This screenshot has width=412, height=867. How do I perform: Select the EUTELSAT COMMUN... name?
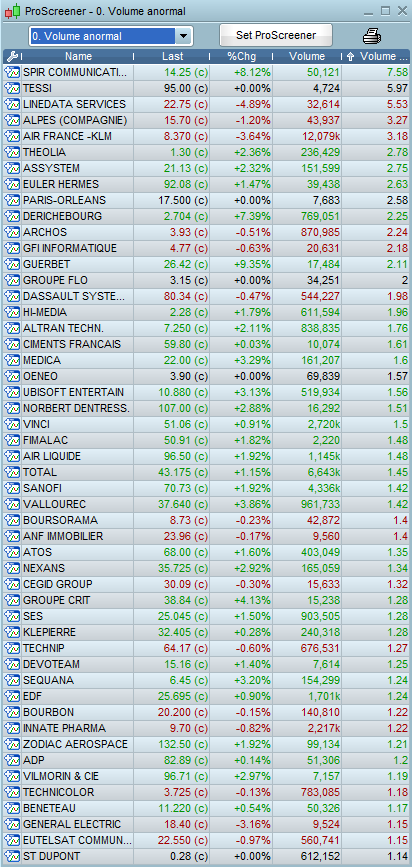pos(77,841)
